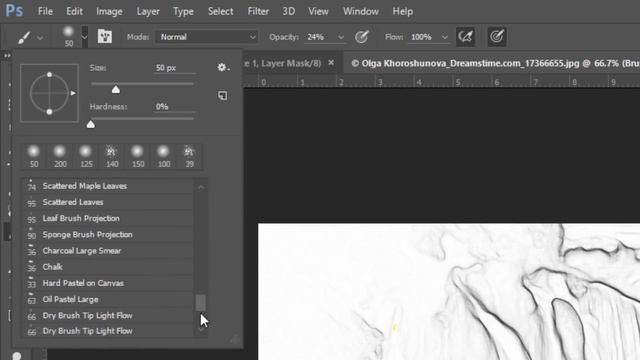This screenshot has width=640, height=360.
Task: Open the Layer menu
Action: click(148, 11)
